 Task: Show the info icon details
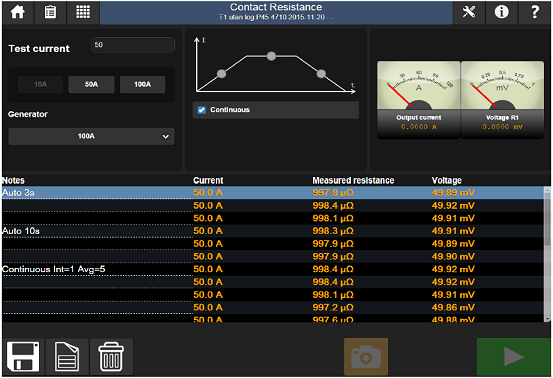502,12
